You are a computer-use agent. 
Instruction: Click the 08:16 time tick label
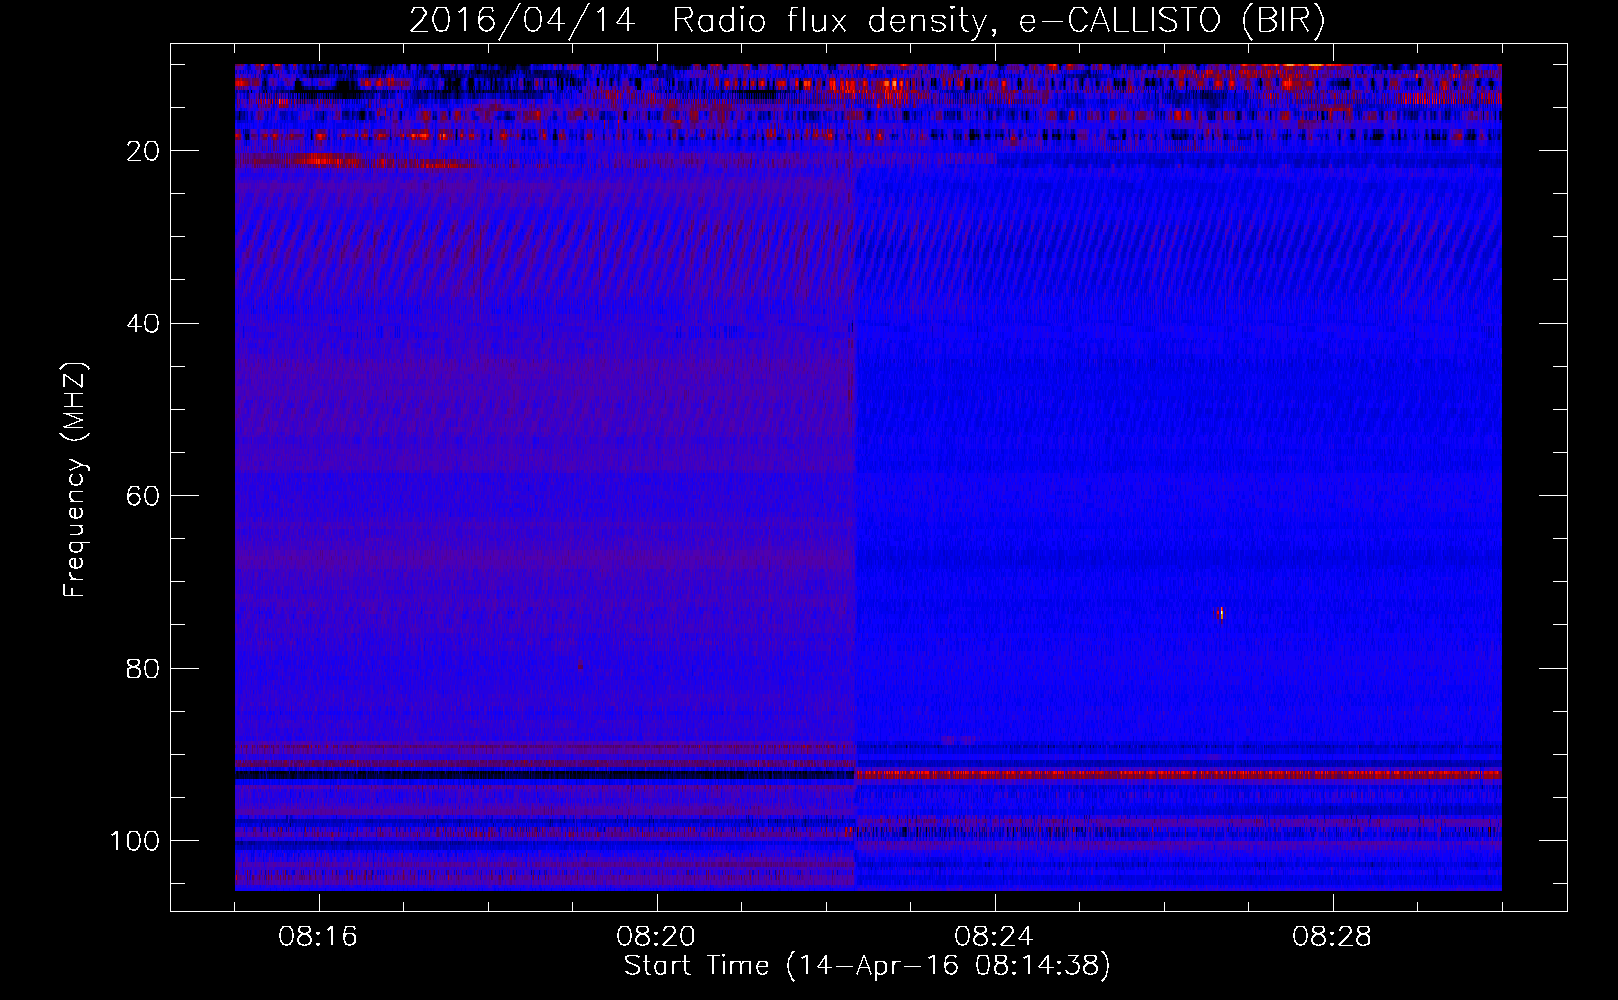pos(319,937)
